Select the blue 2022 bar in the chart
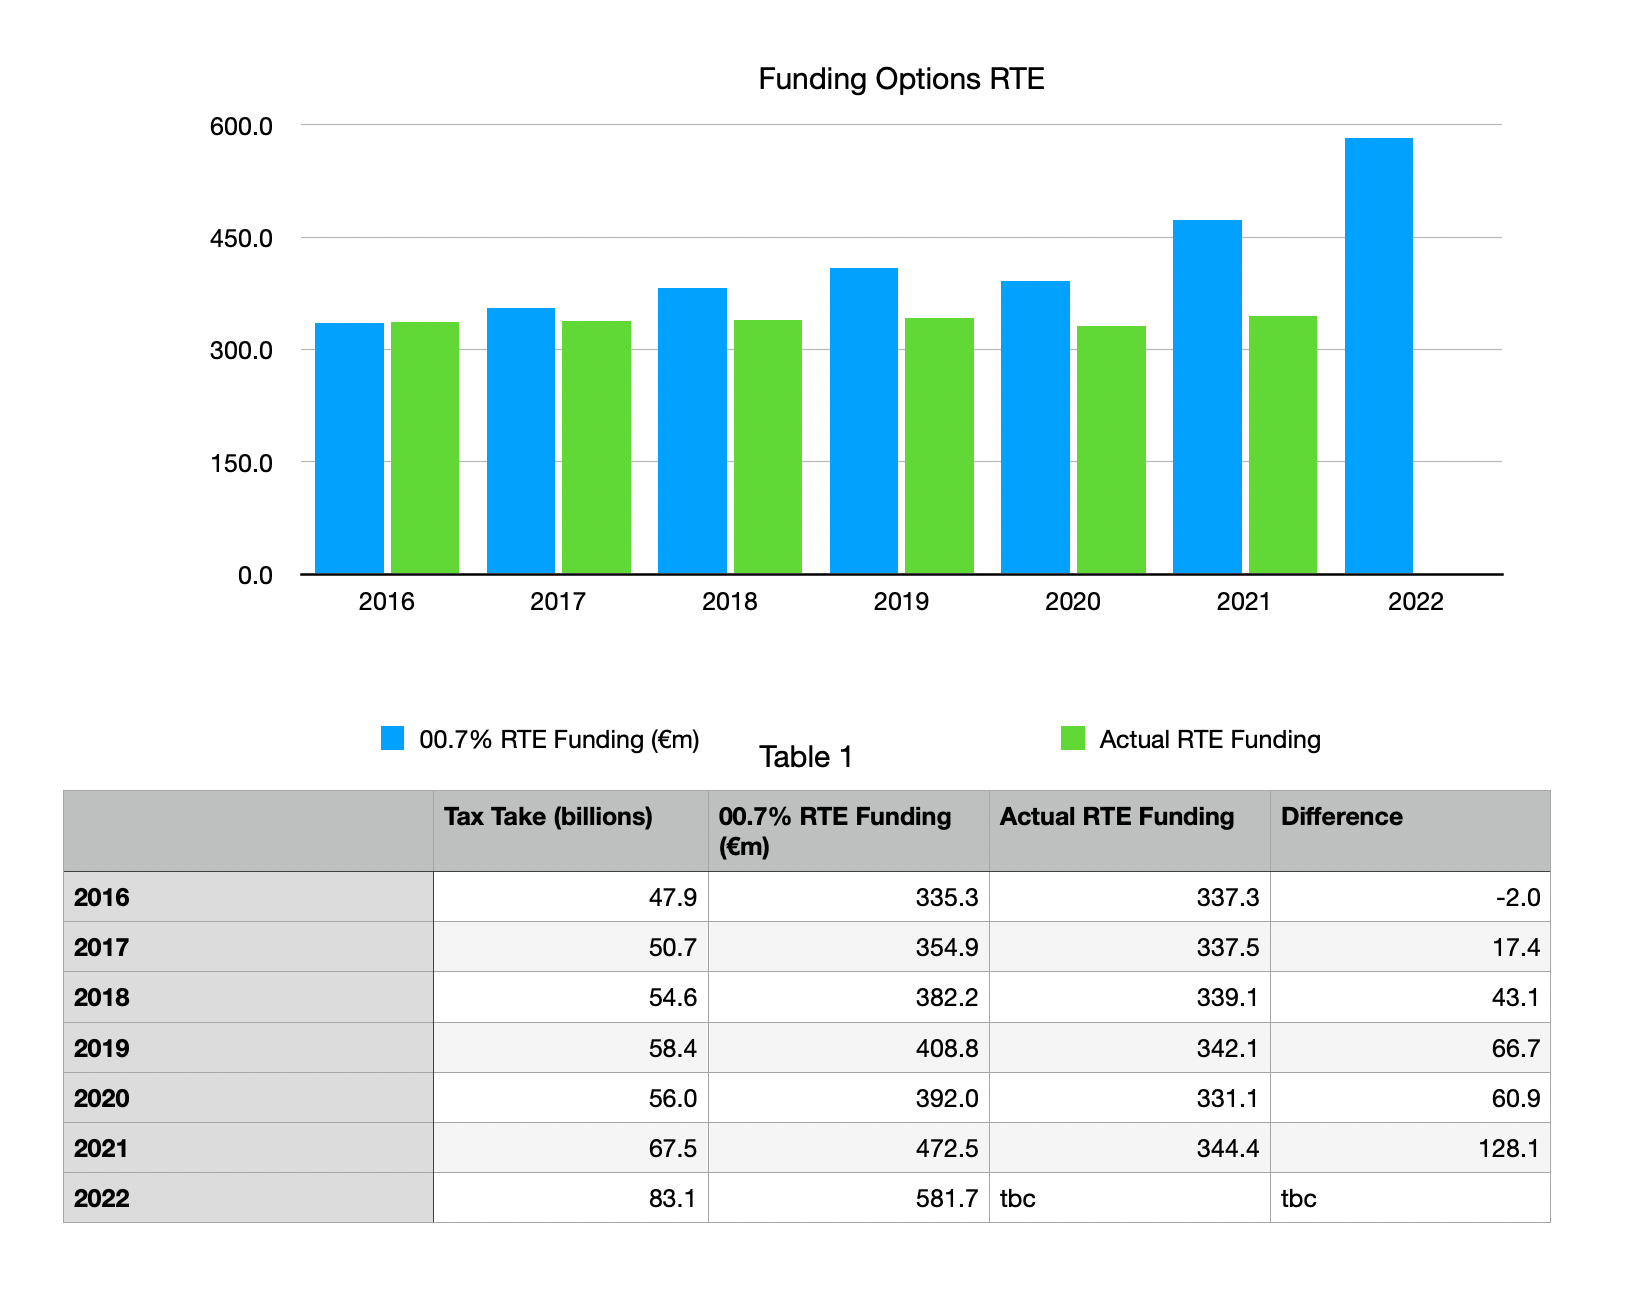The width and height of the screenshot is (1646, 1304). (1379, 356)
